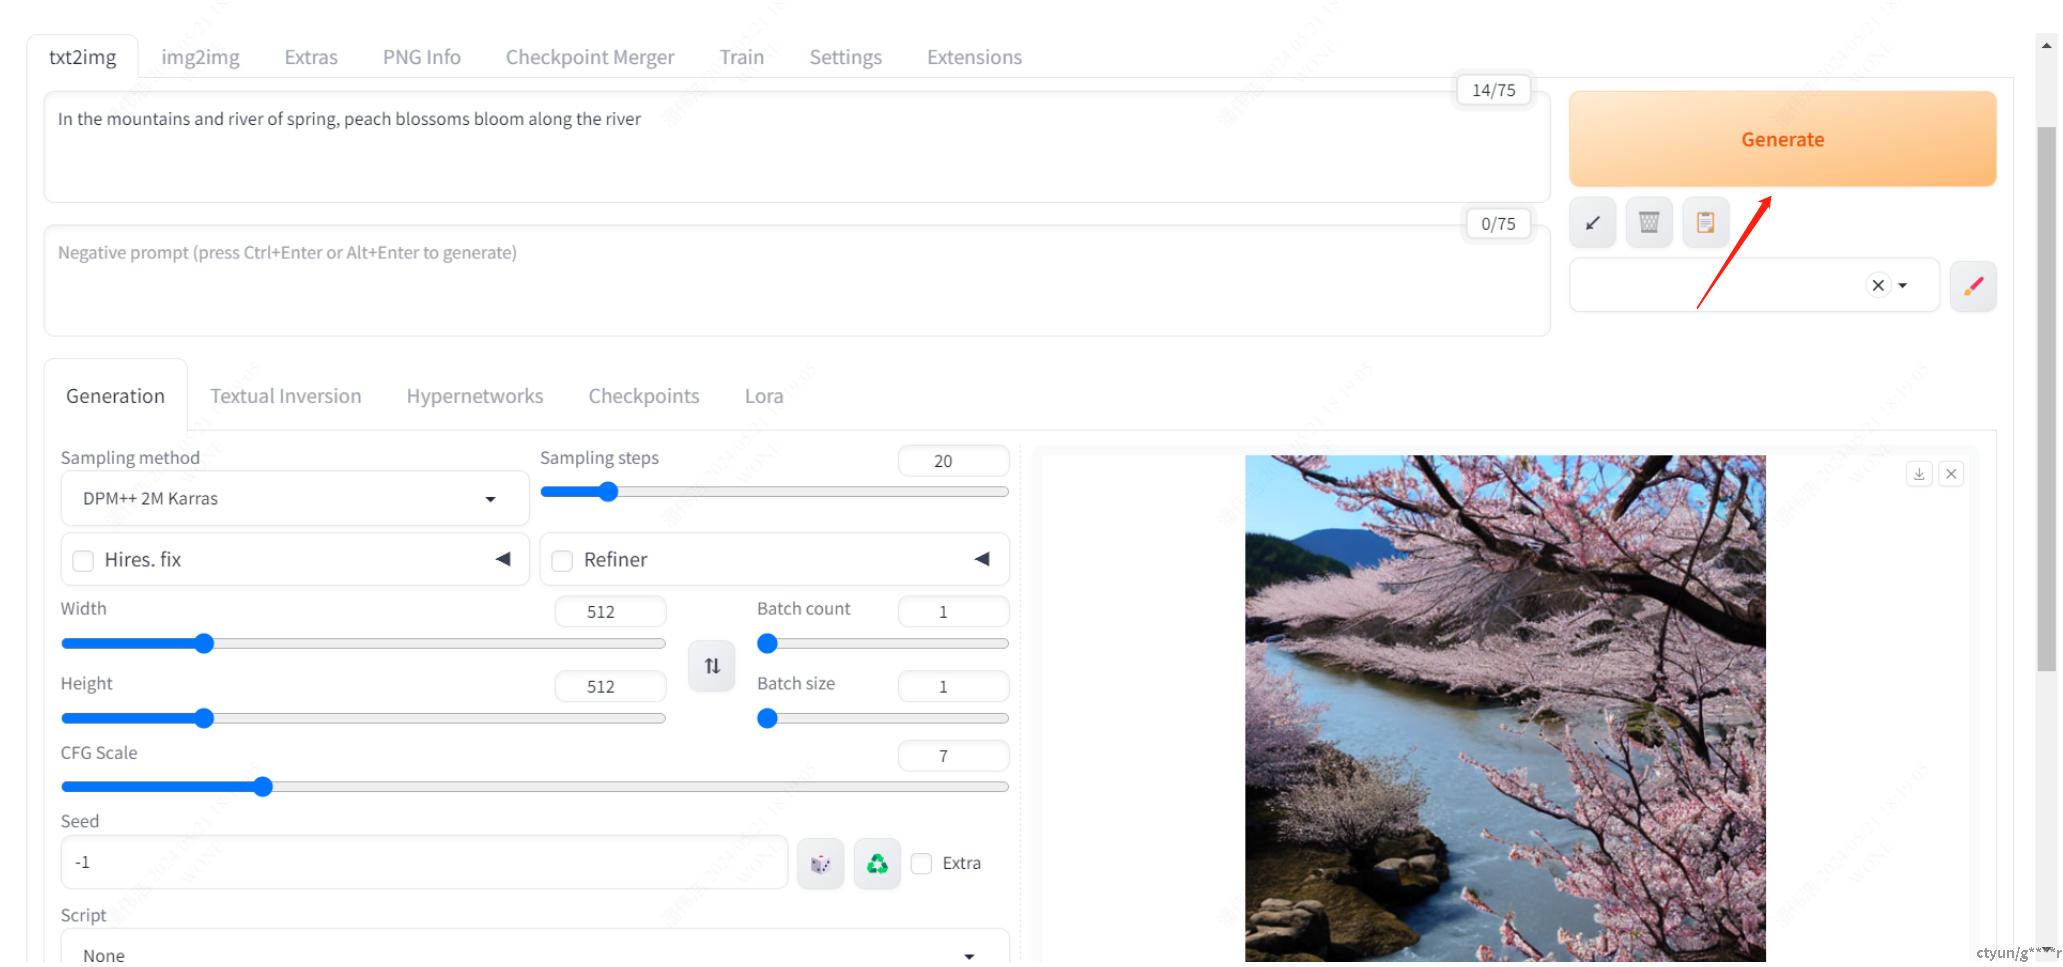
Task: Swap width and height with the arrows icon
Action: pos(712,666)
